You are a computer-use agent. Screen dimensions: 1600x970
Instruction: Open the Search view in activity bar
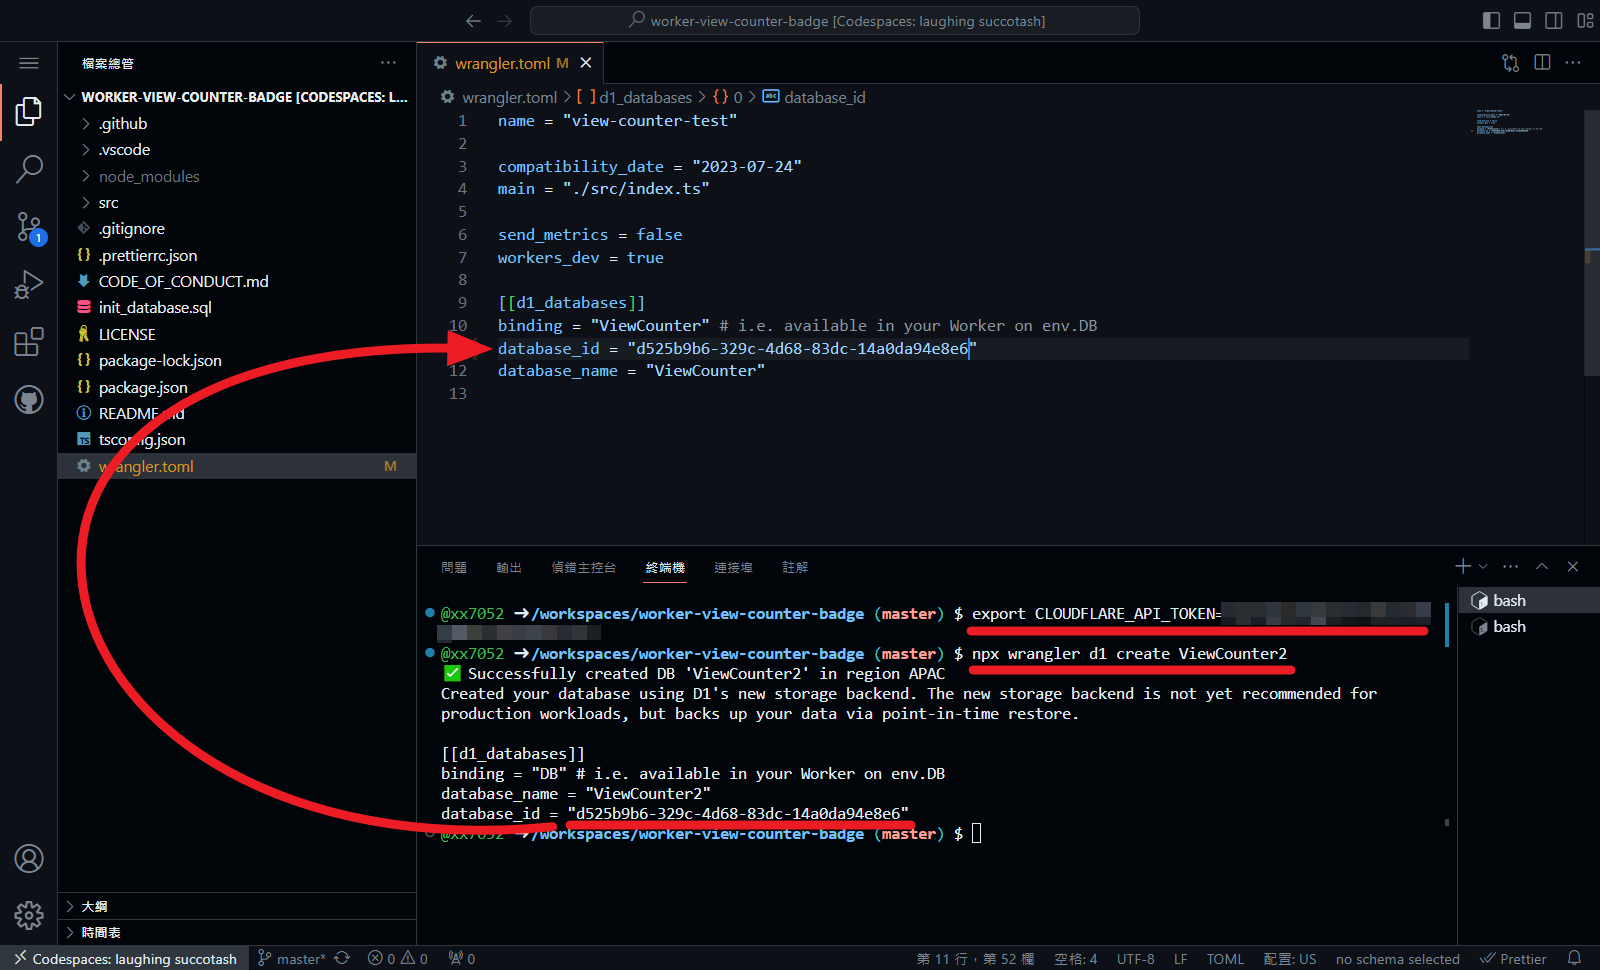[x=29, y=168]
